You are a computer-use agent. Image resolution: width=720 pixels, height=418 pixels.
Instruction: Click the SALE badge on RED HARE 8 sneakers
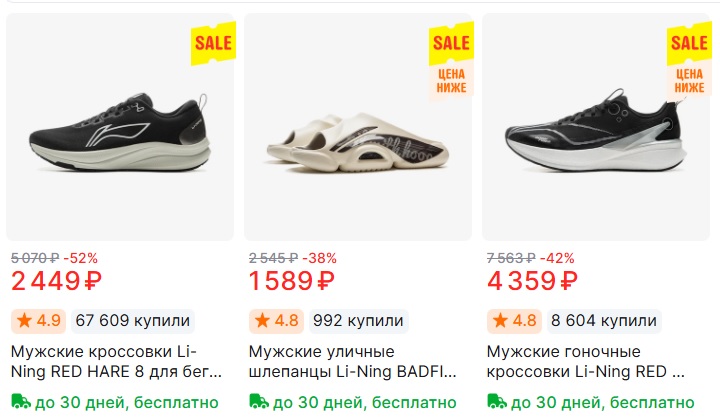[x=213, y=43]
